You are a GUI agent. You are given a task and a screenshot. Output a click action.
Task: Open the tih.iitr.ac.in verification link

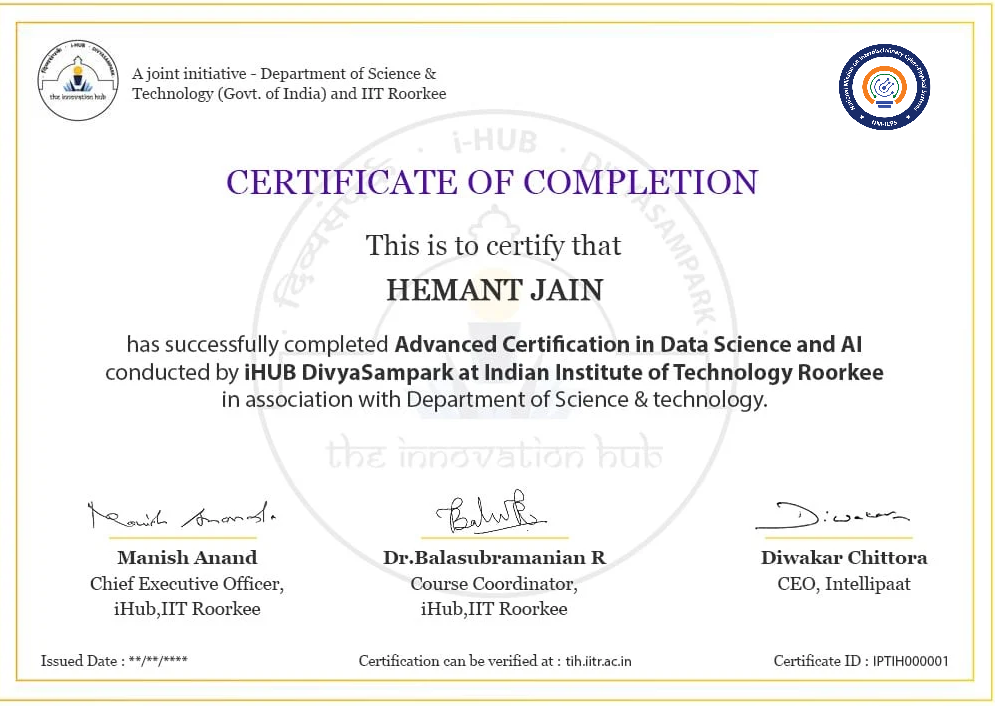coord(598,661)
